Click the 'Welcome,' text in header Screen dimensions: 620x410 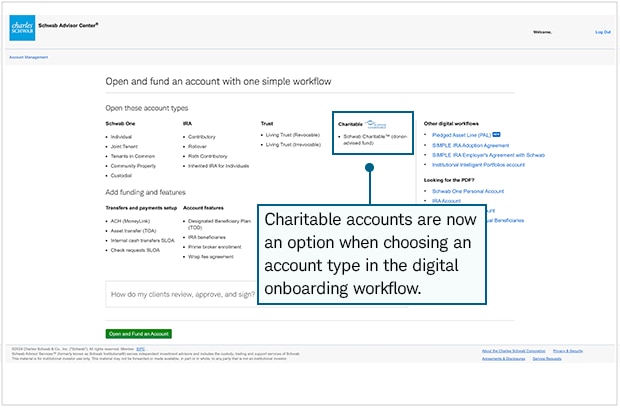click(542, 32)
